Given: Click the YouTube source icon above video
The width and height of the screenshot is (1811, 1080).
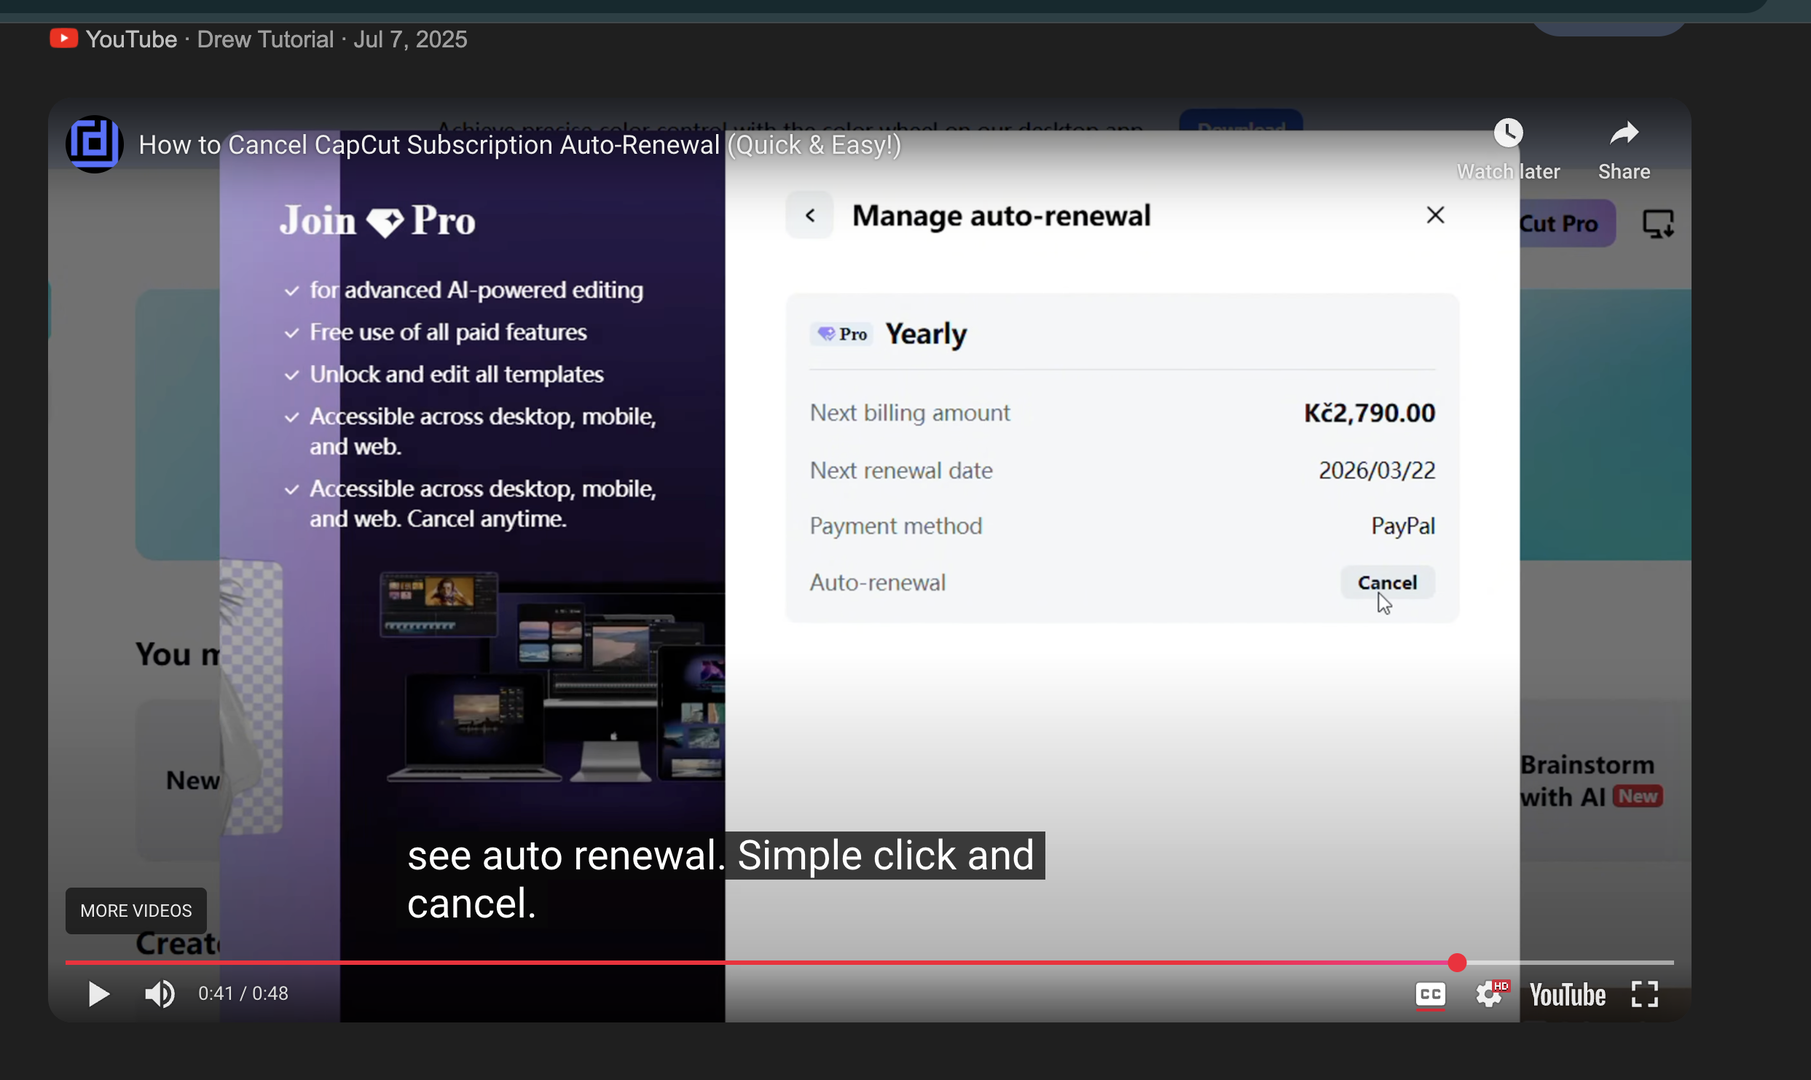Looking at the screenshot, I should (64, 39).
